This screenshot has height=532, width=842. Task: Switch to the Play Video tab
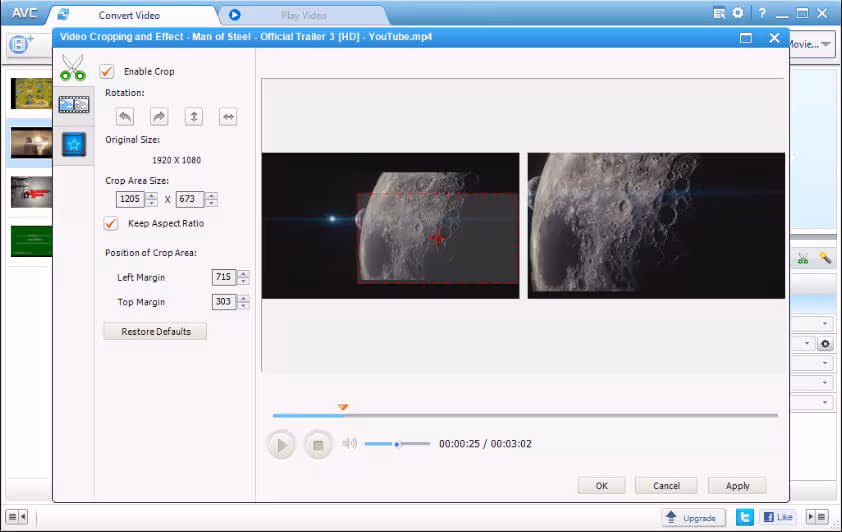click(303, 16)
